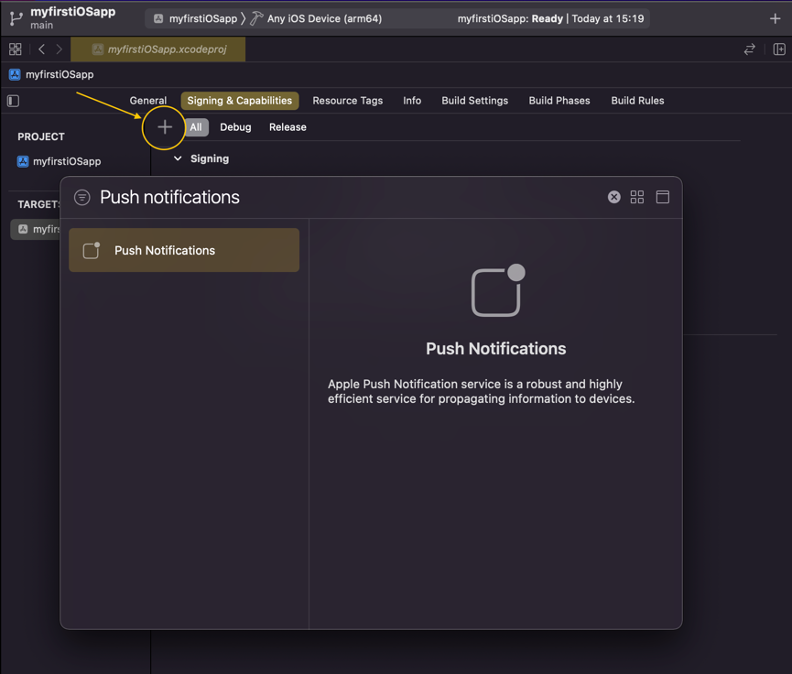Choose Any iOS Device run destination
This screenshot has height=674, width=792.
click(316, 19)
